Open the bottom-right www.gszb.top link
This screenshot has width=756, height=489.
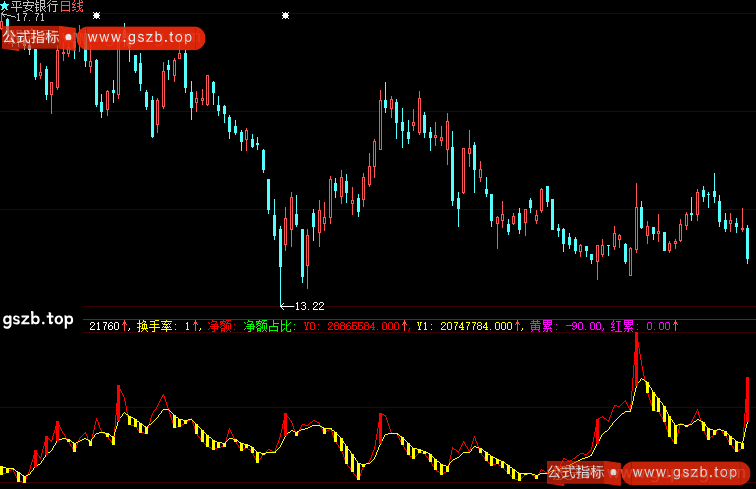coord(686,472)
